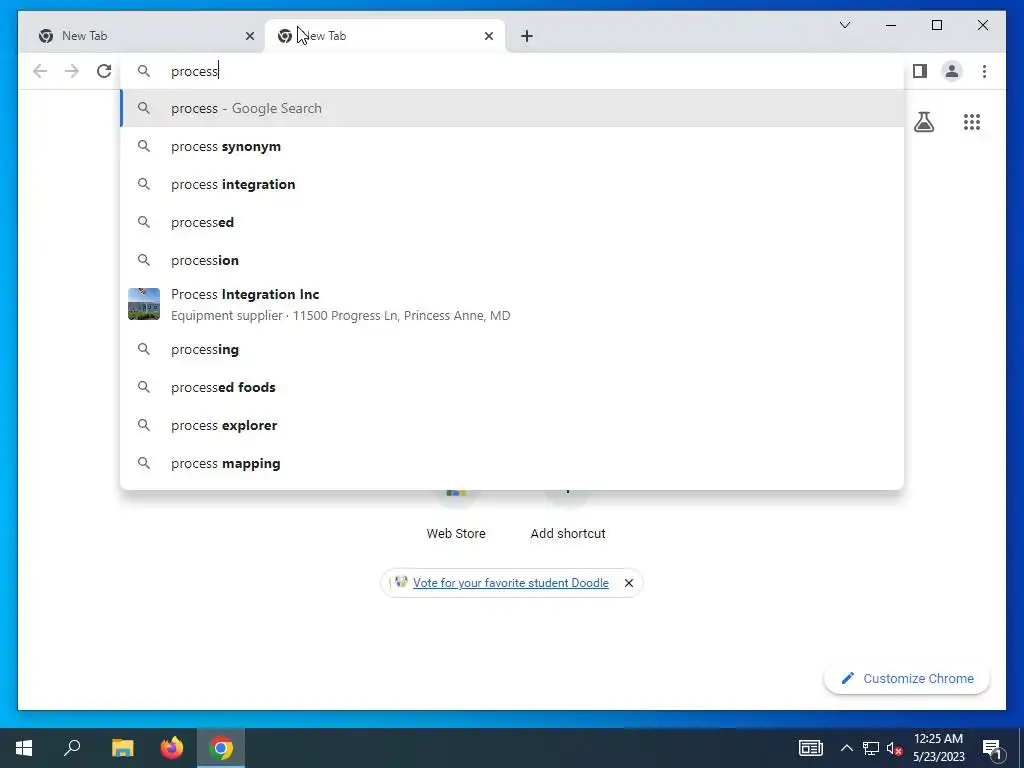Image resolution: width=1024 pixels, height=768 pixels.
Task: Pick the 'procession' suggestion
Action: (x=513, y=260)
